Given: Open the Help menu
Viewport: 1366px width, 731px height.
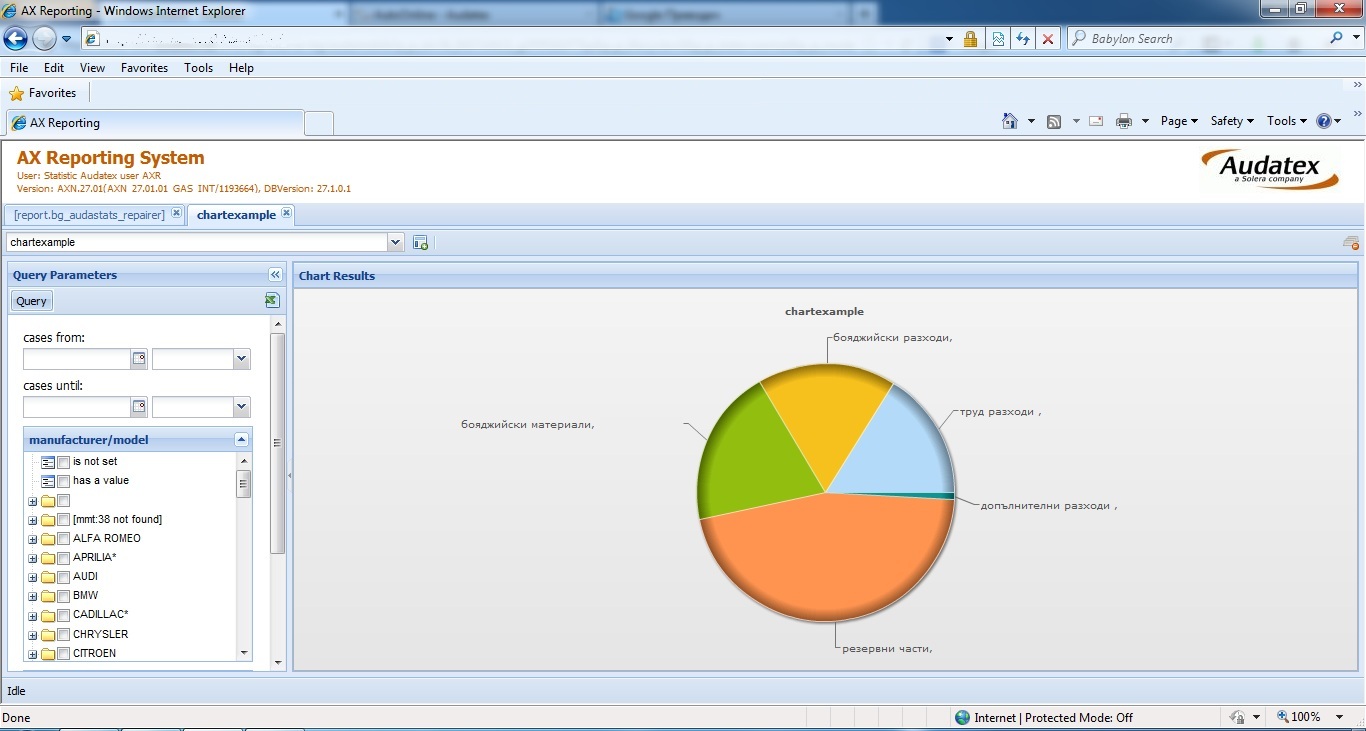Looking at the screenshot, I should (x=241, y=68).
